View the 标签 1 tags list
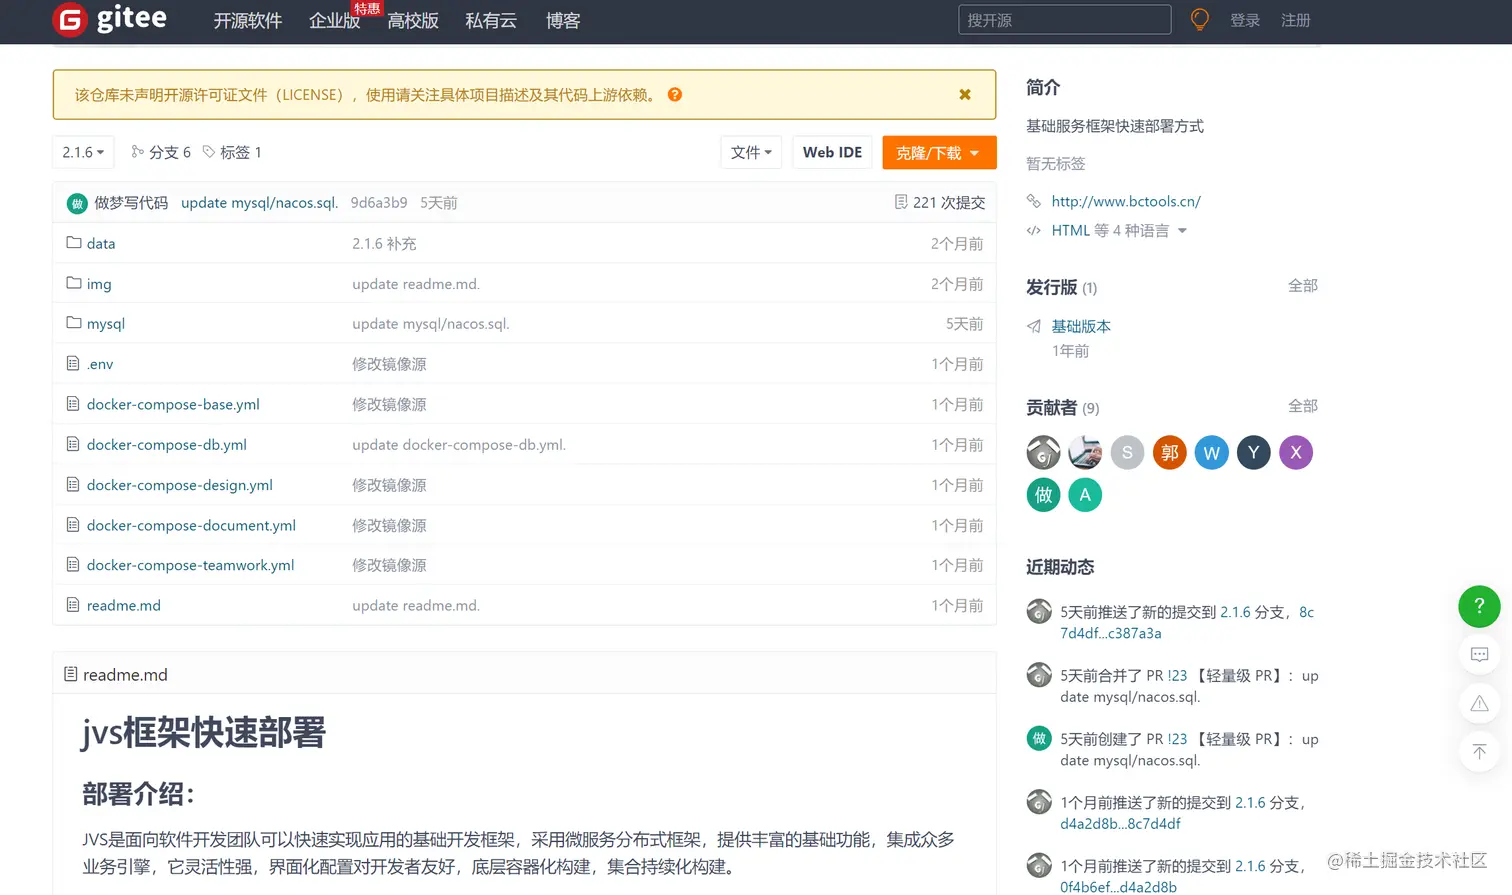The image size is (1512, 895). 232,152
